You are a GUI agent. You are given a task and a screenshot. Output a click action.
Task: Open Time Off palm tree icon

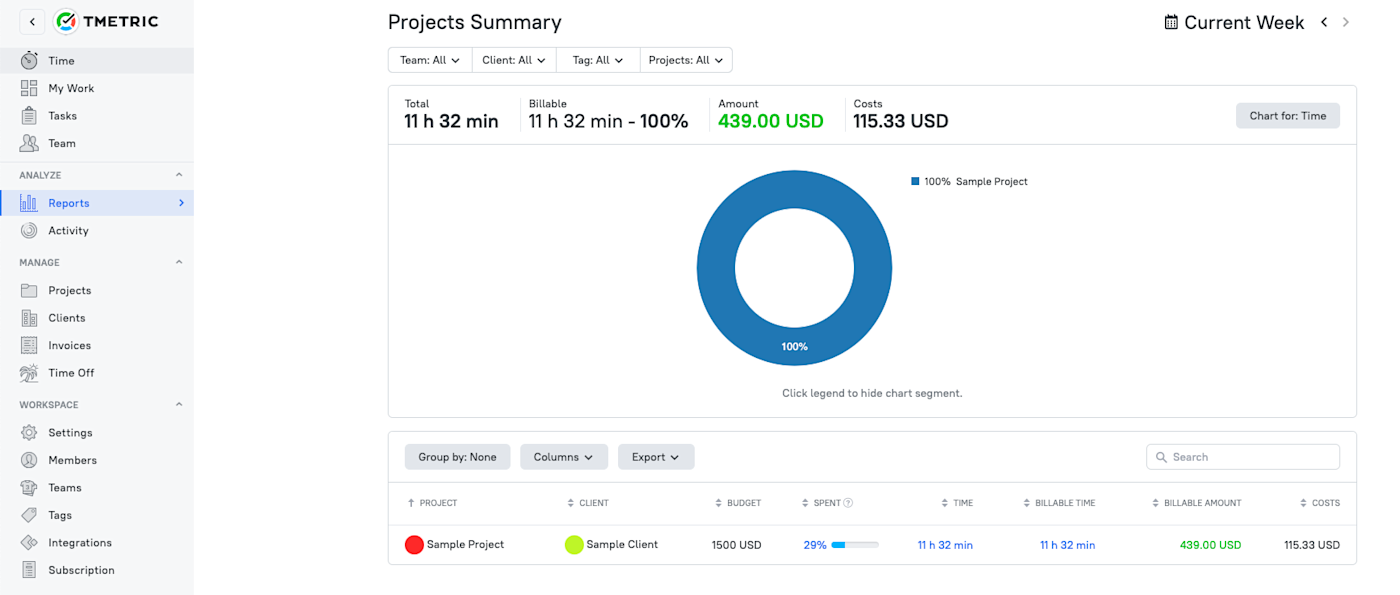(29, 373)
